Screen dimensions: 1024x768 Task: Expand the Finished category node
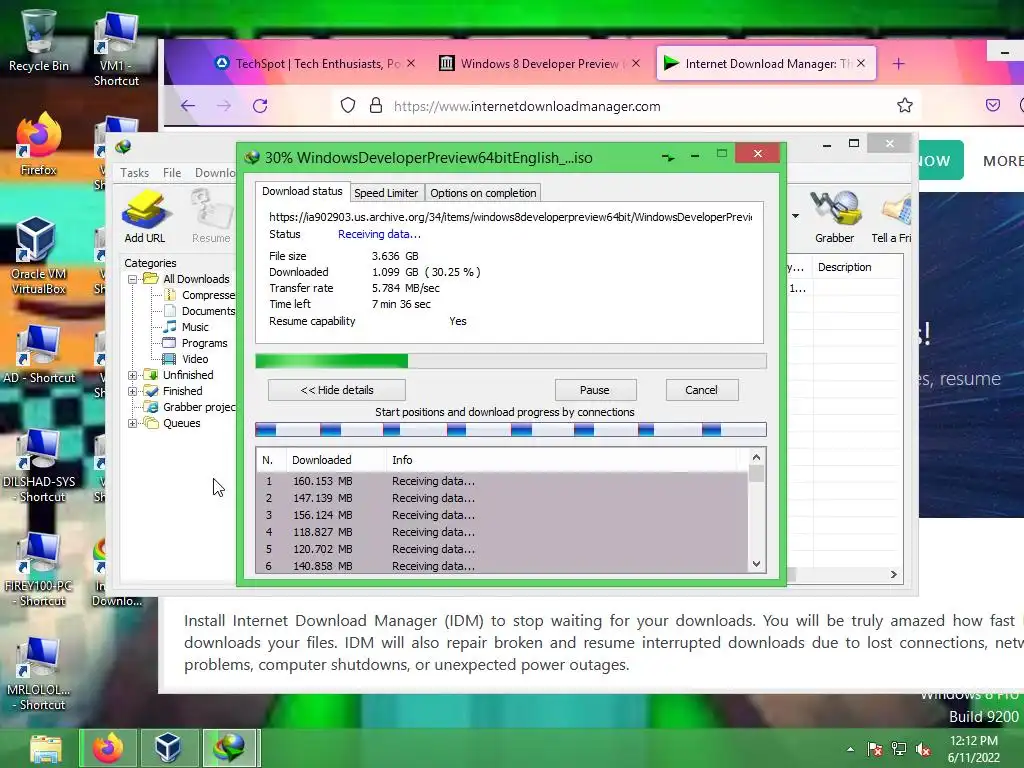(133, 391)
